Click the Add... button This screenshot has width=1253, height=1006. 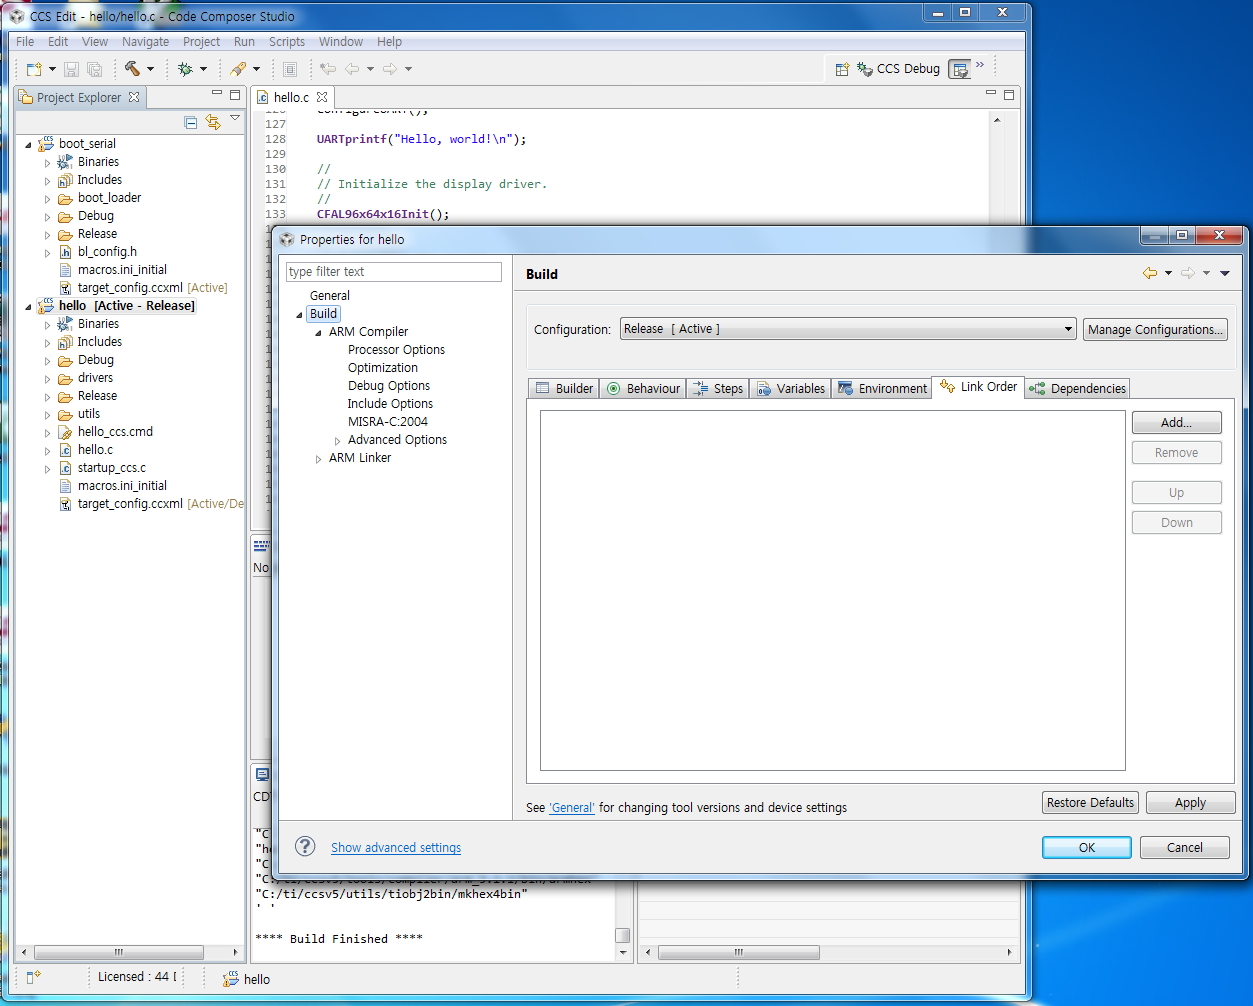click(x=1176, y=422)
